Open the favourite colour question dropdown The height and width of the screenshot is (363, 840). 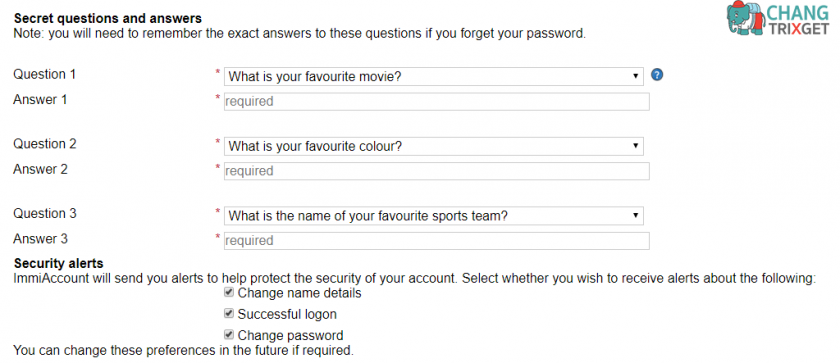tap(434, 146)
